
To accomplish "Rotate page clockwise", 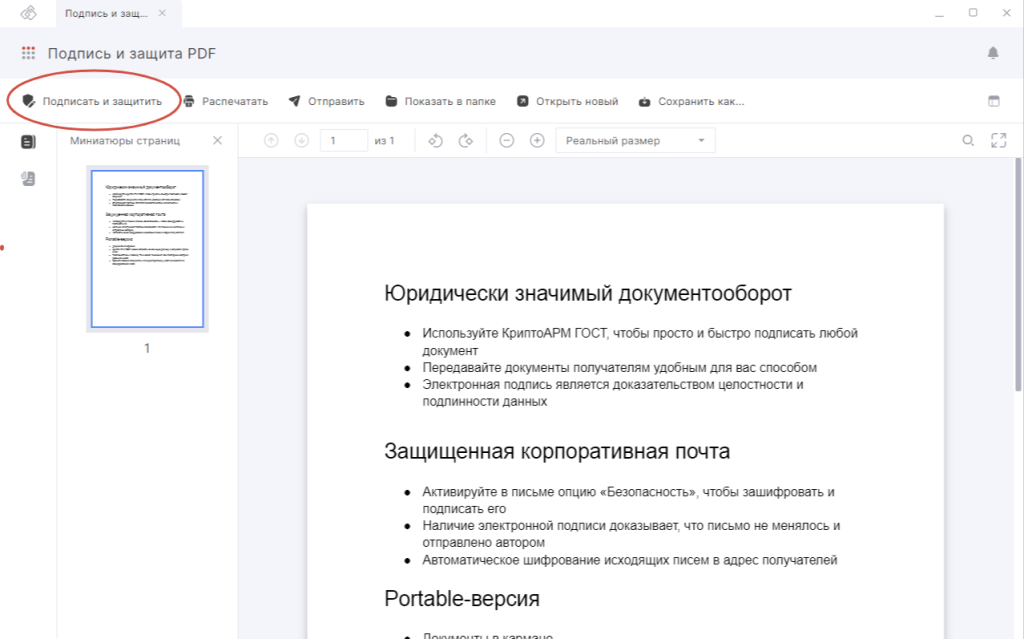I will 466,140.
